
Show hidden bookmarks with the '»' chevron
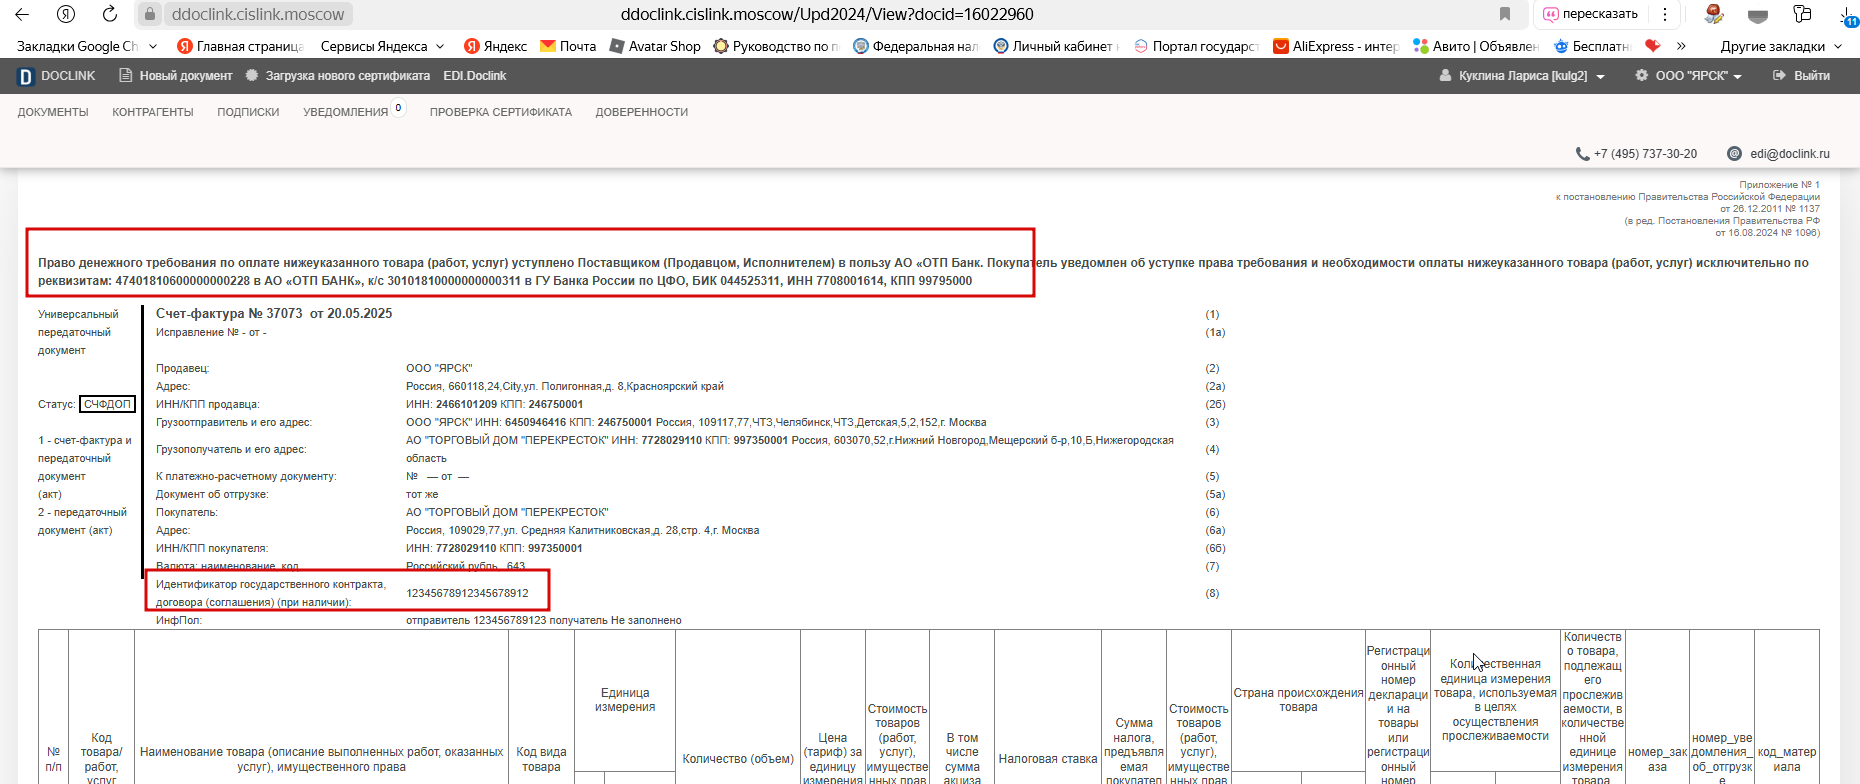coord(1682,46)
